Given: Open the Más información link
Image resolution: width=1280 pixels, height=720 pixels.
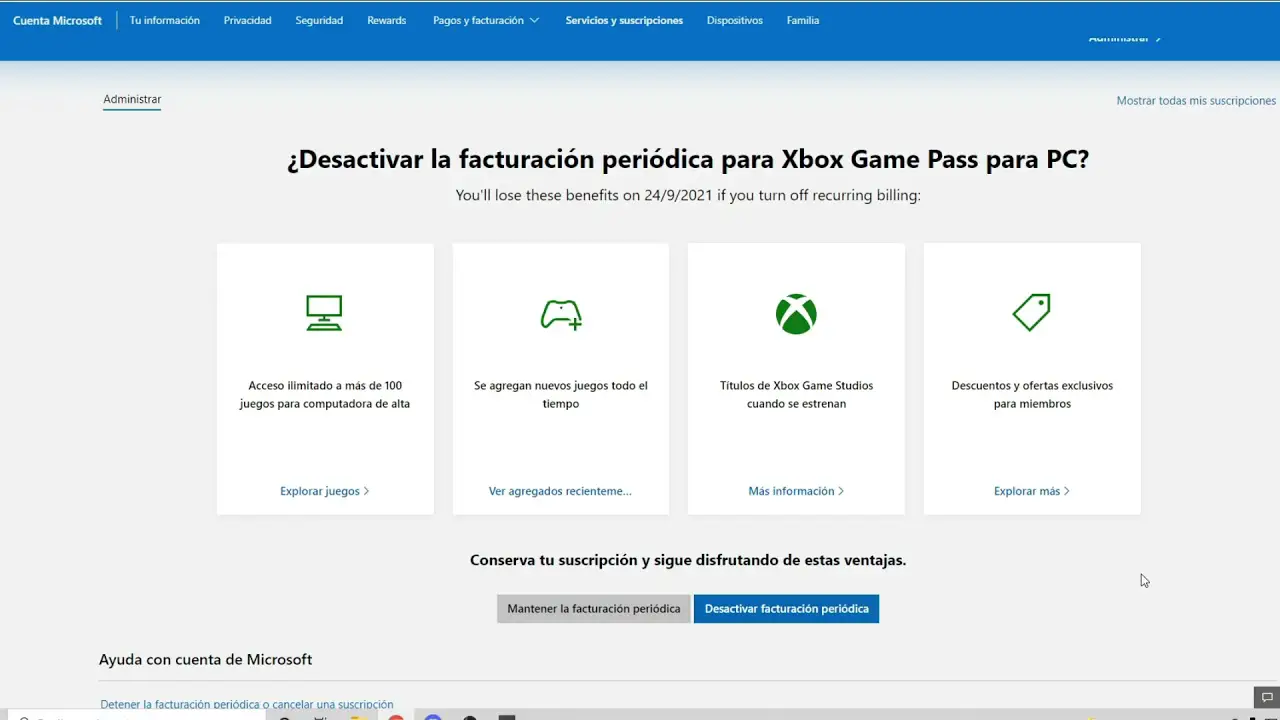Looking at the screenshot, I should point(796,491).
